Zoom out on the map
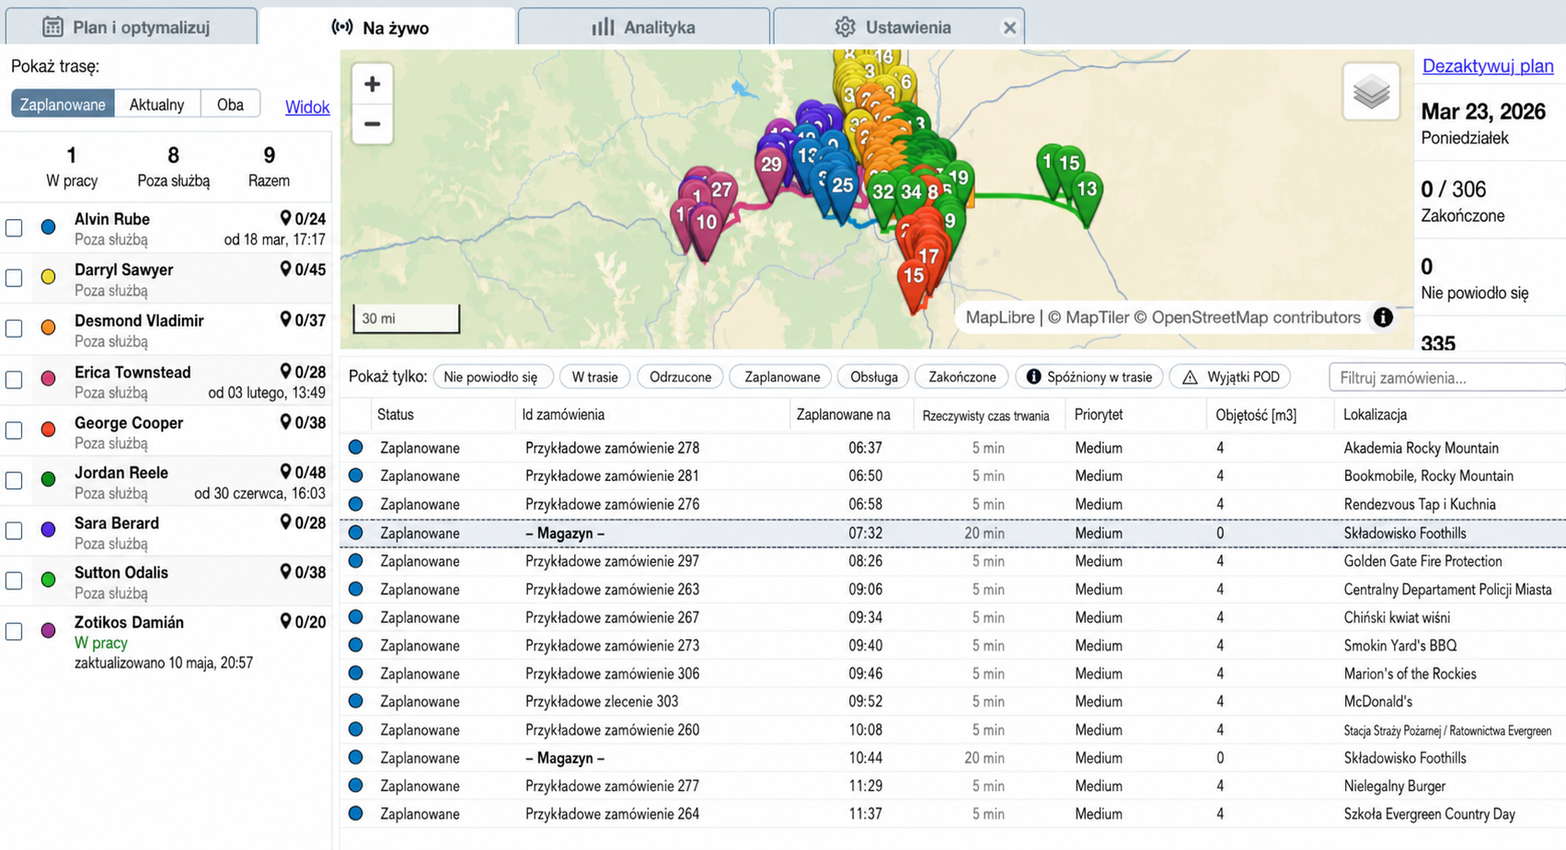This screenshot has height=850, width=1566. tap(372, 124)
